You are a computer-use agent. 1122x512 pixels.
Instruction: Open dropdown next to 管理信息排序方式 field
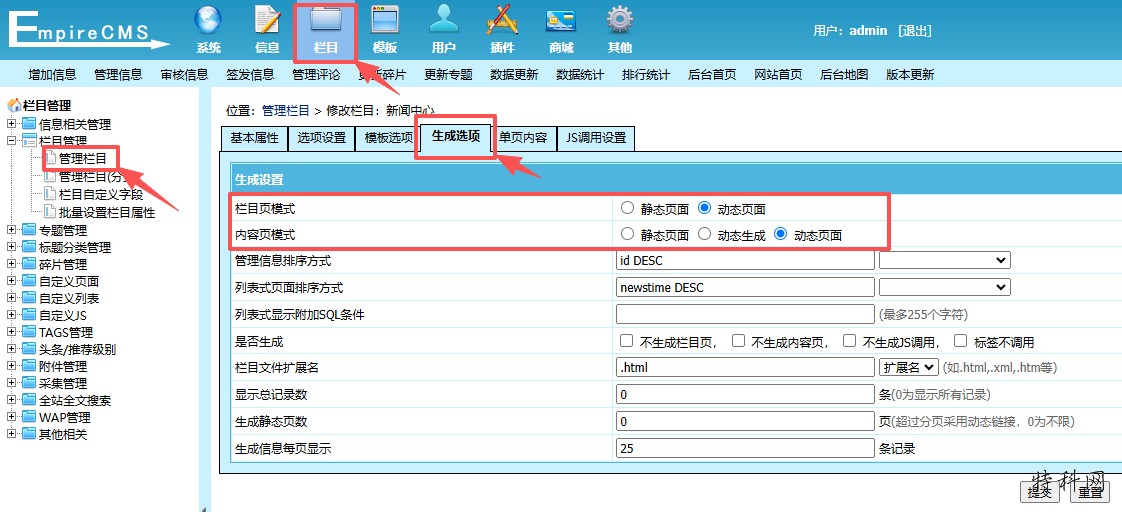click(945, 260)
